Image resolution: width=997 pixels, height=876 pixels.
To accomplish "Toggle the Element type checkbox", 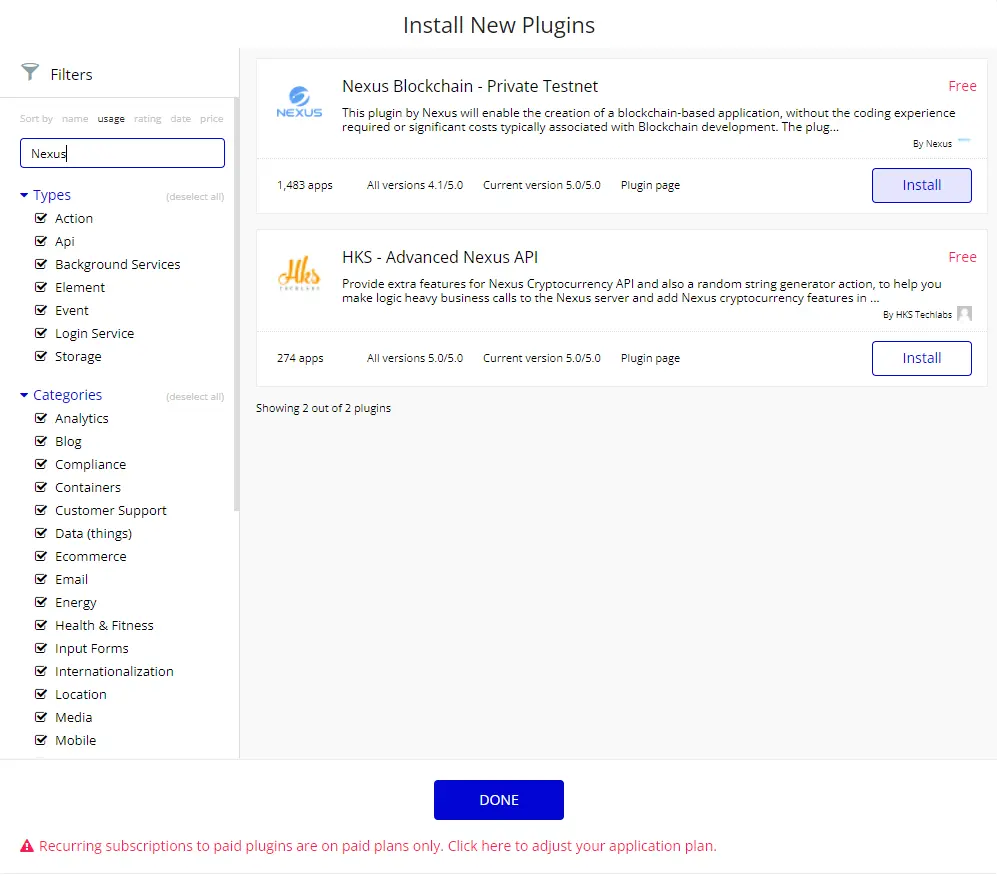I will pos(41,287).
